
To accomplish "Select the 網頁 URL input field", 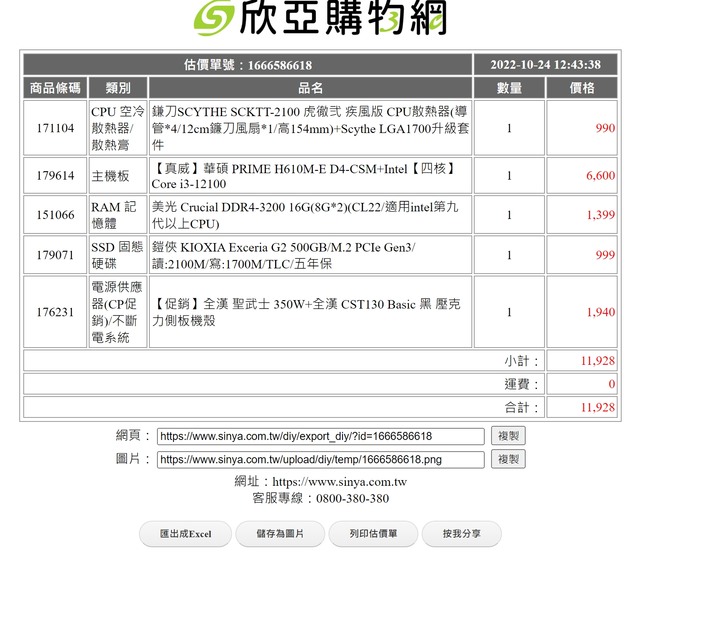I will point(321,436).
